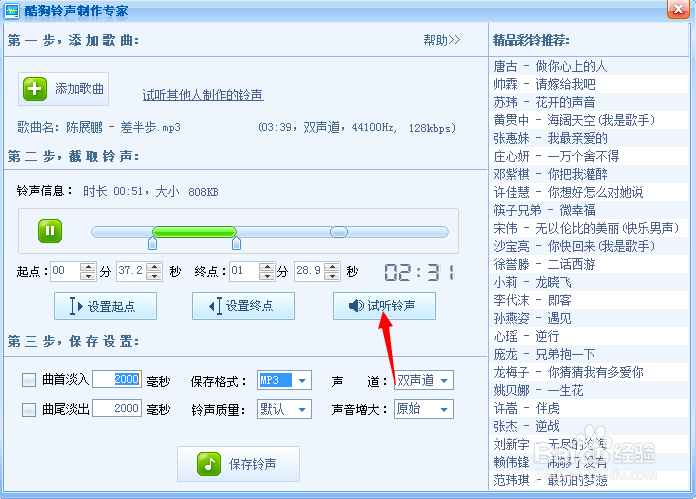Increase the end minutes 01 up arrow
Screen dimensions: 696x499
click(x=267, y=267)
